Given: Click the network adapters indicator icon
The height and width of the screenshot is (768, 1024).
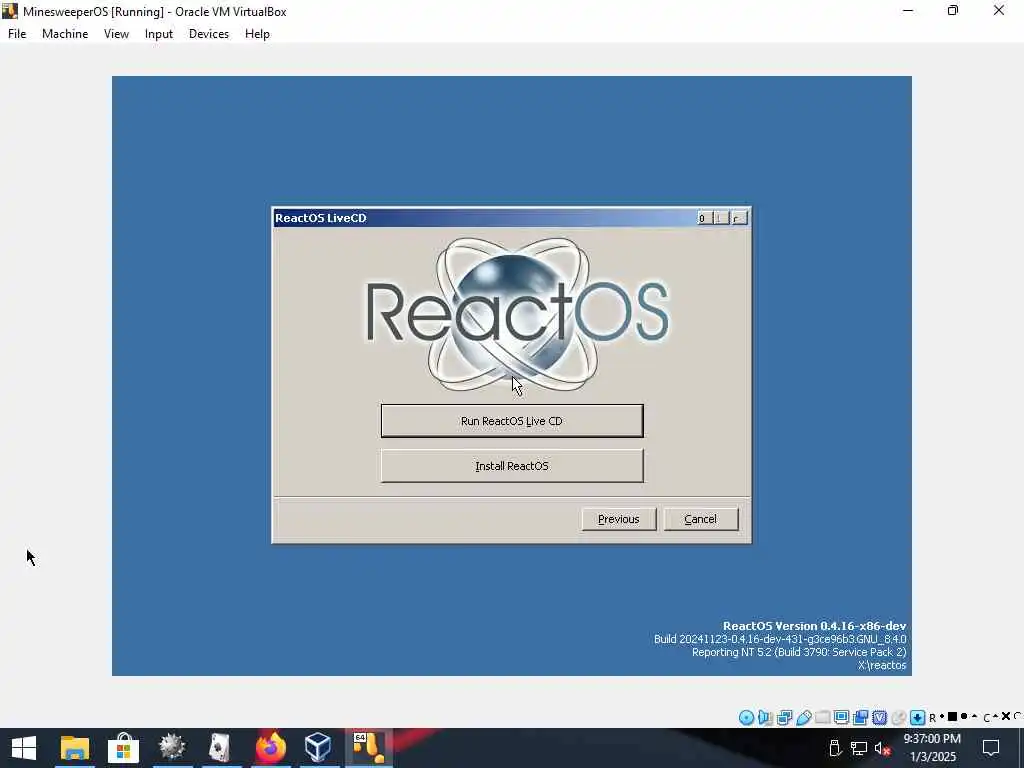Looking at the screenshot, I should (x=784, y=718).
